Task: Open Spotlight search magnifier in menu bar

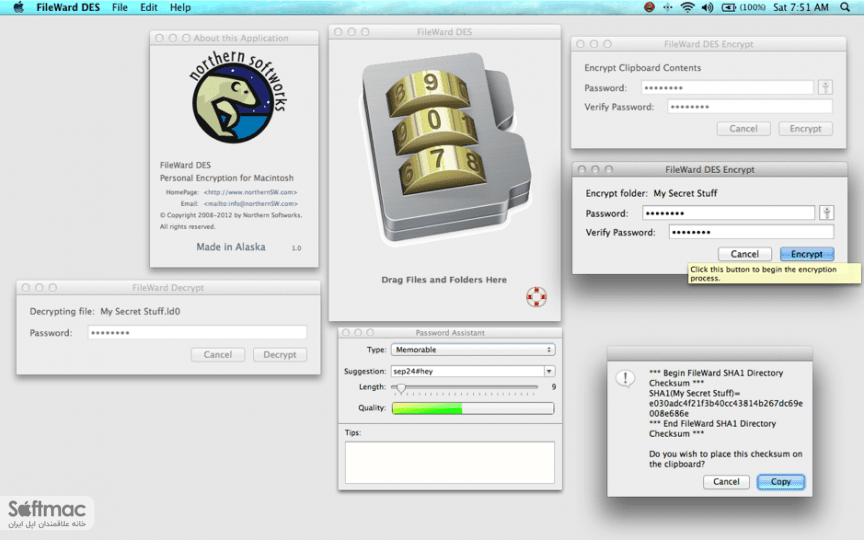Action: coord(845,7)
